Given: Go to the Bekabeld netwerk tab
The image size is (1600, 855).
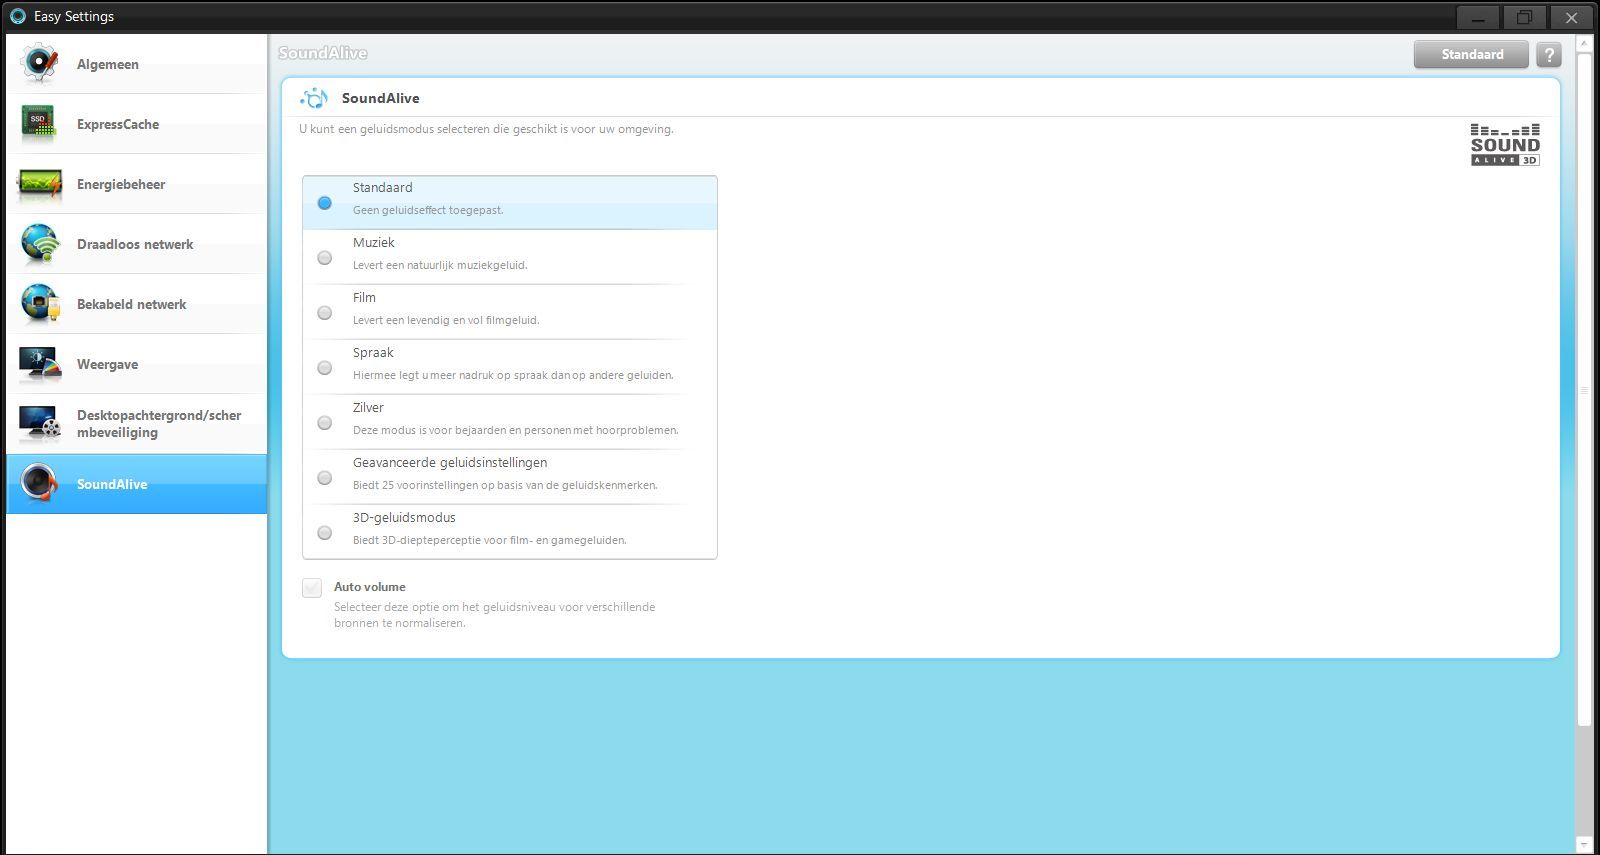Looking at the screenshot, I should [137, 304].
